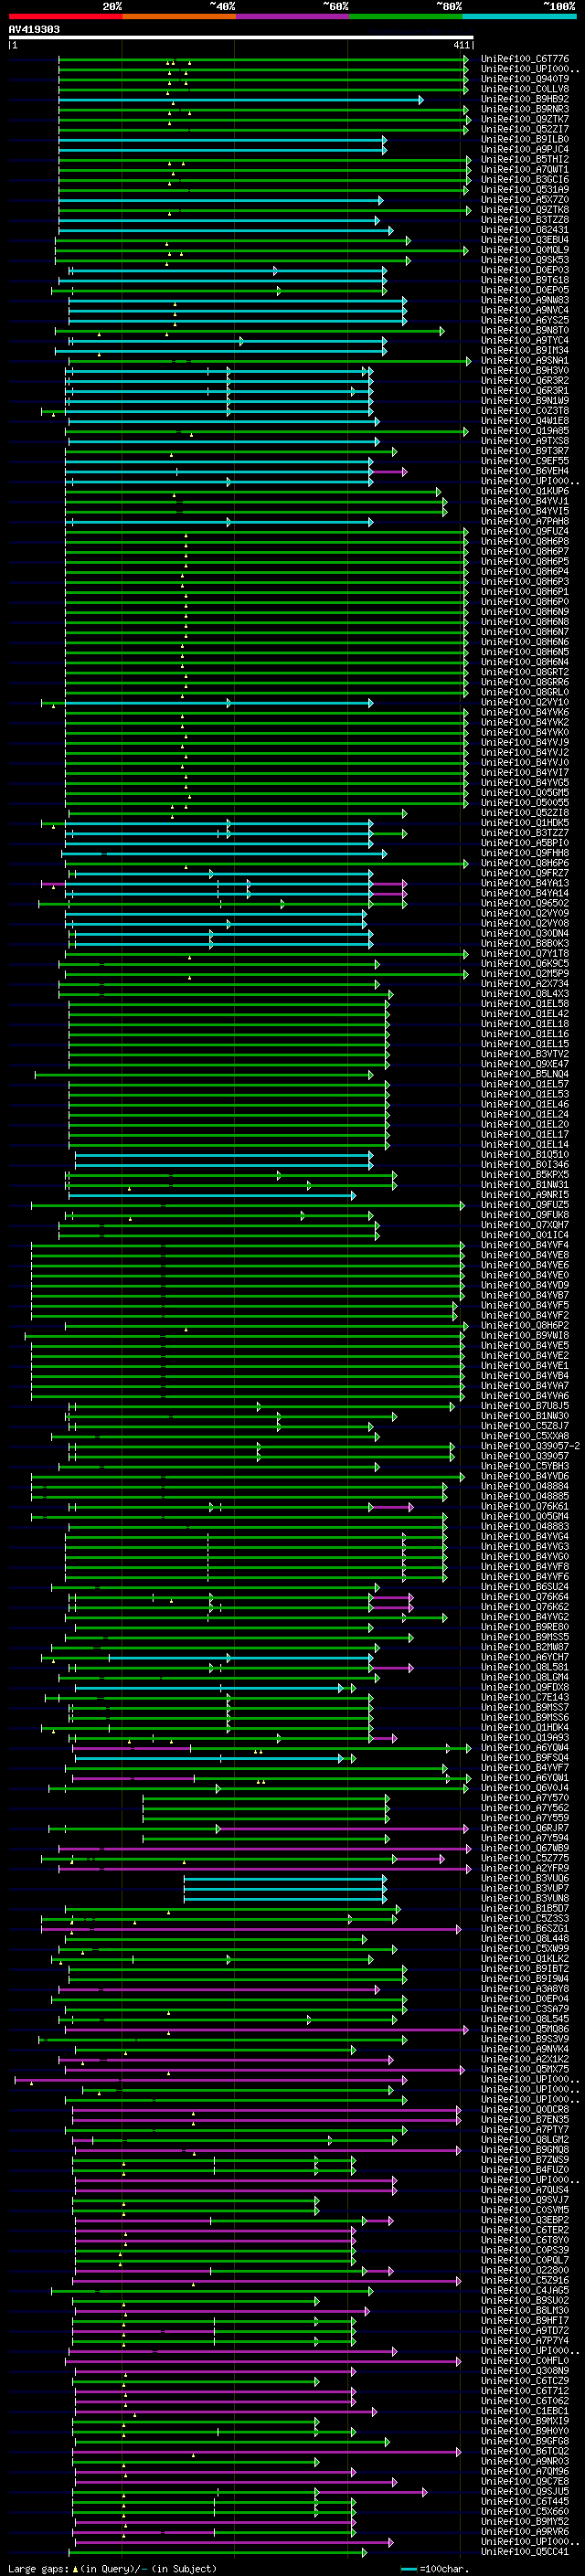This screenshot has height=2576, width=585.
Task: Click the purple ~60% identity legend segment
Action: coord(293,16)
